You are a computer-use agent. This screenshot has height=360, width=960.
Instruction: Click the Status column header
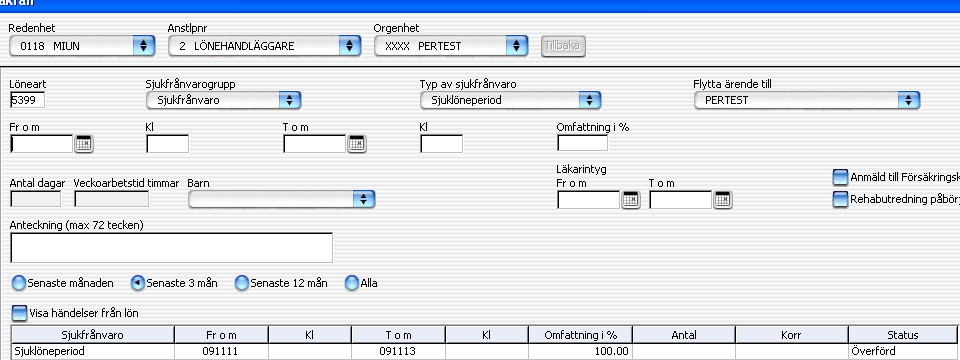902,335
